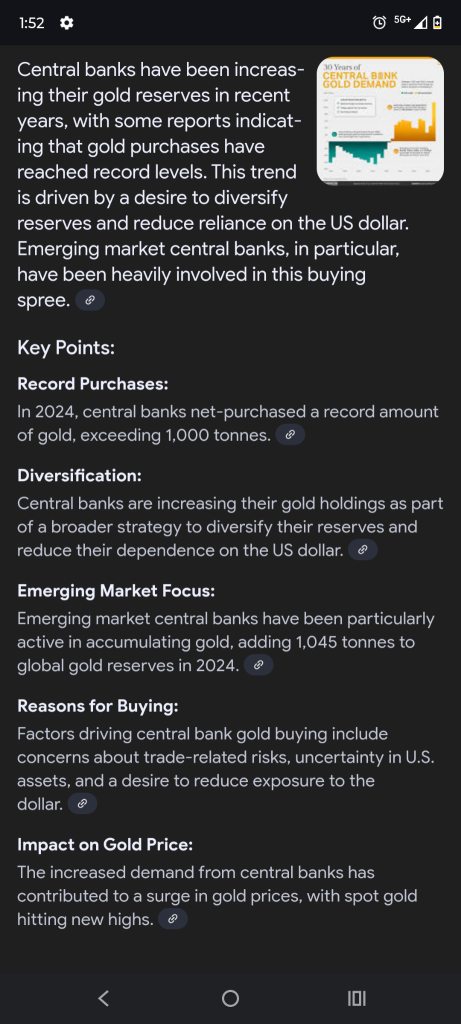The height and width of the screenshot is (1024, 461).
Task: Open source link for Emerging Market Focus
Action: pos(259,665)
